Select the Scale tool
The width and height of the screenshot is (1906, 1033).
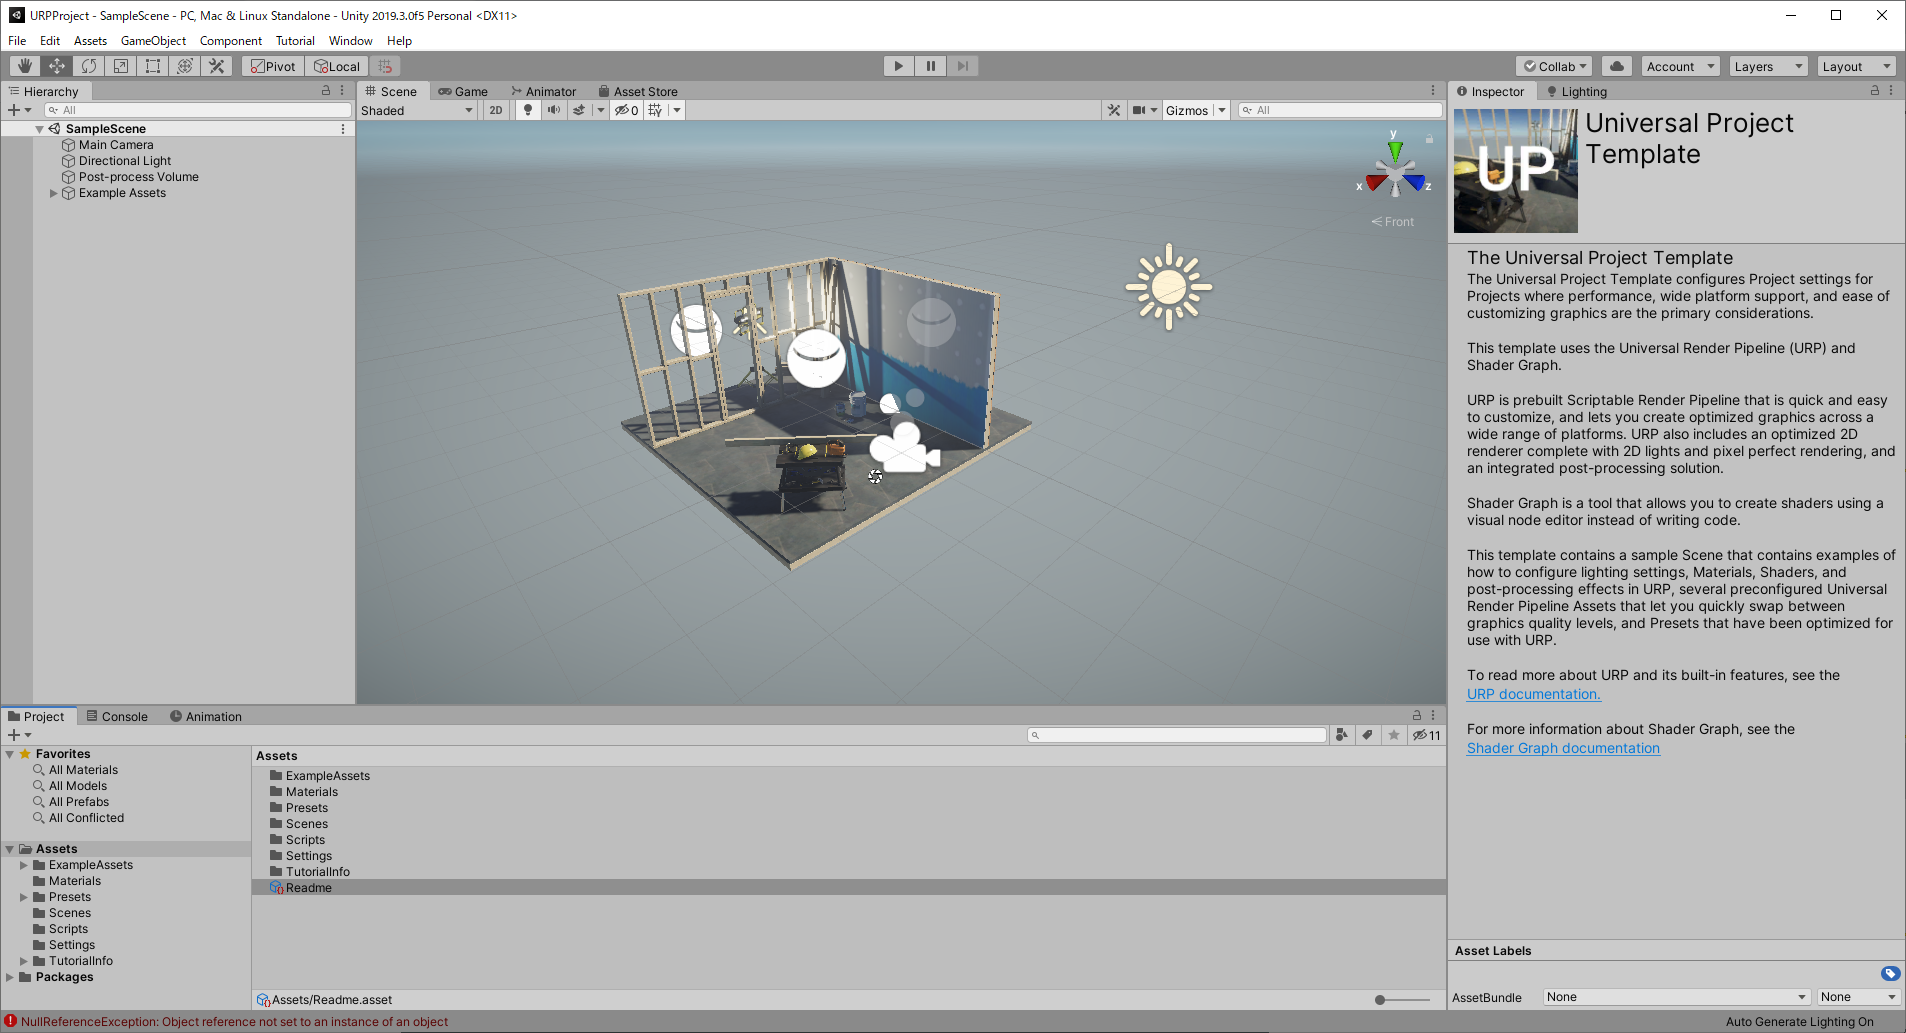pos(121,66)
